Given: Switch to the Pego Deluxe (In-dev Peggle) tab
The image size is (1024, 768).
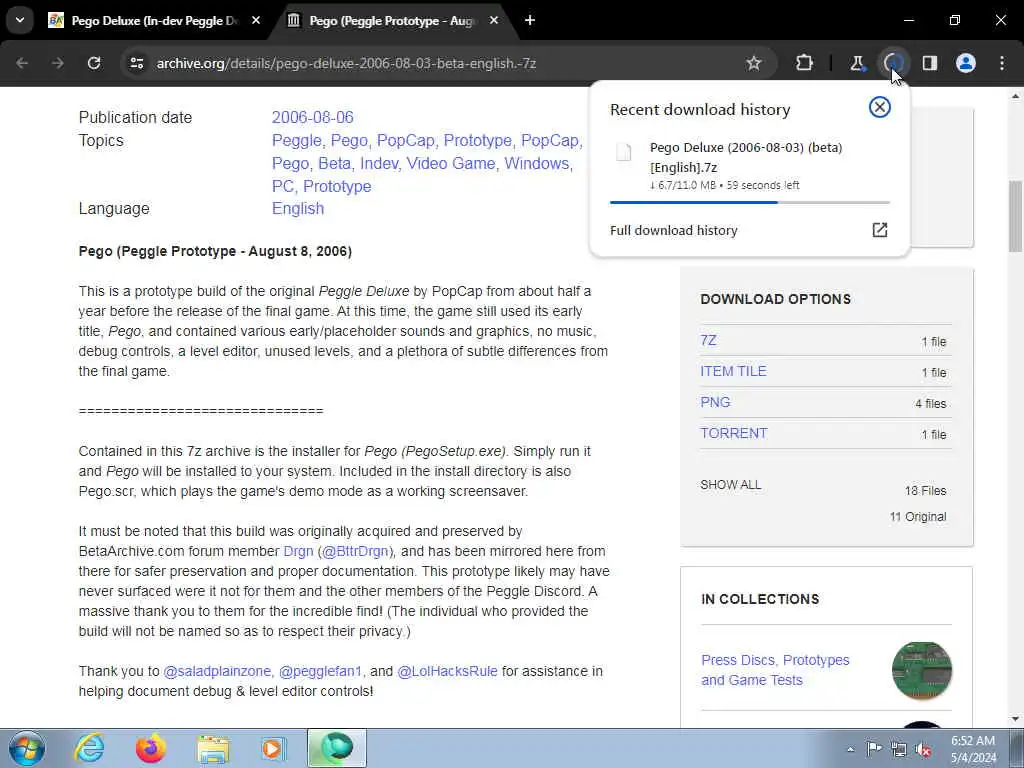Looking at the screenshot, I should 155,21.
